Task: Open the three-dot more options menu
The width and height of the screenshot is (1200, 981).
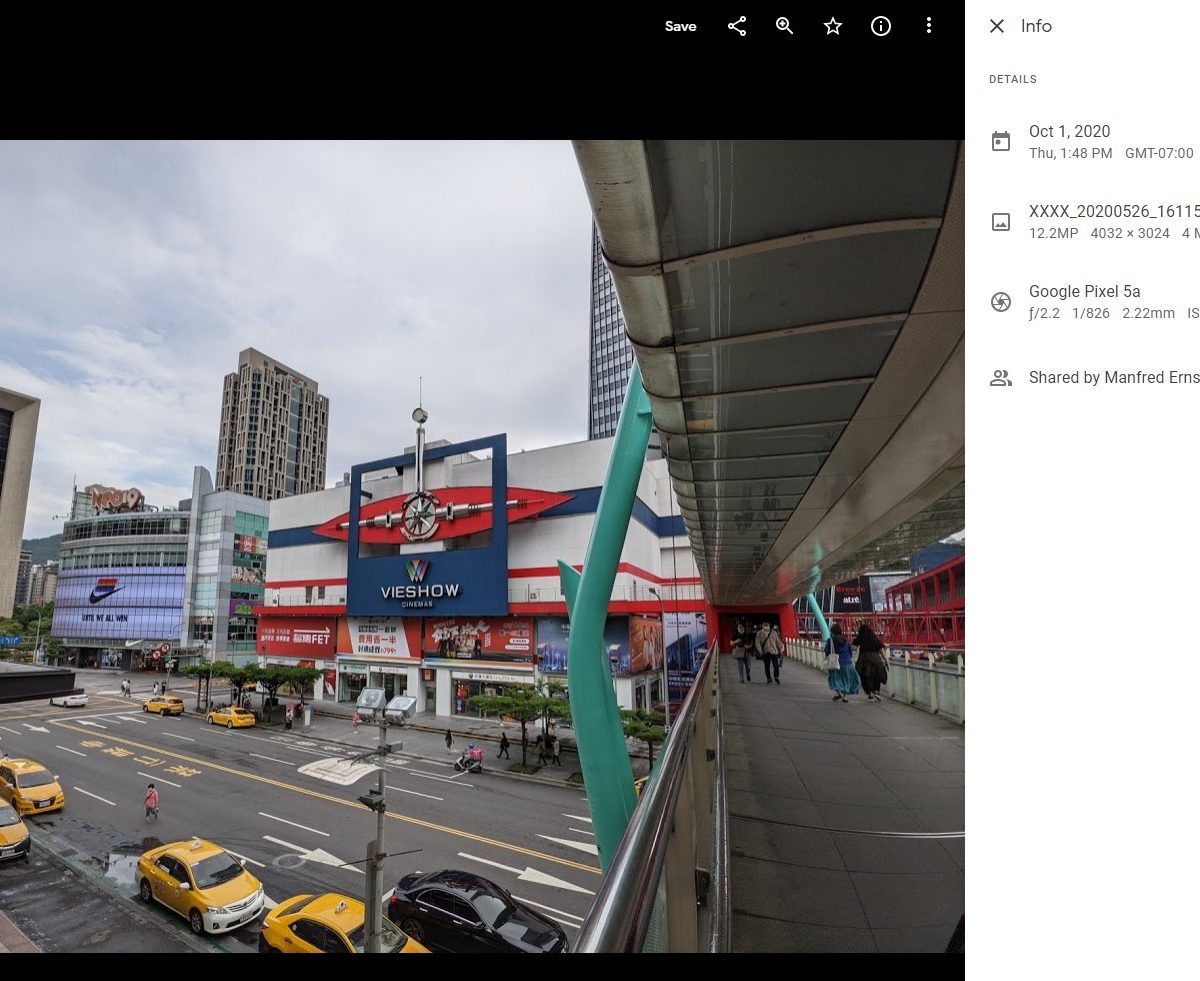Action: pos(929,27)
